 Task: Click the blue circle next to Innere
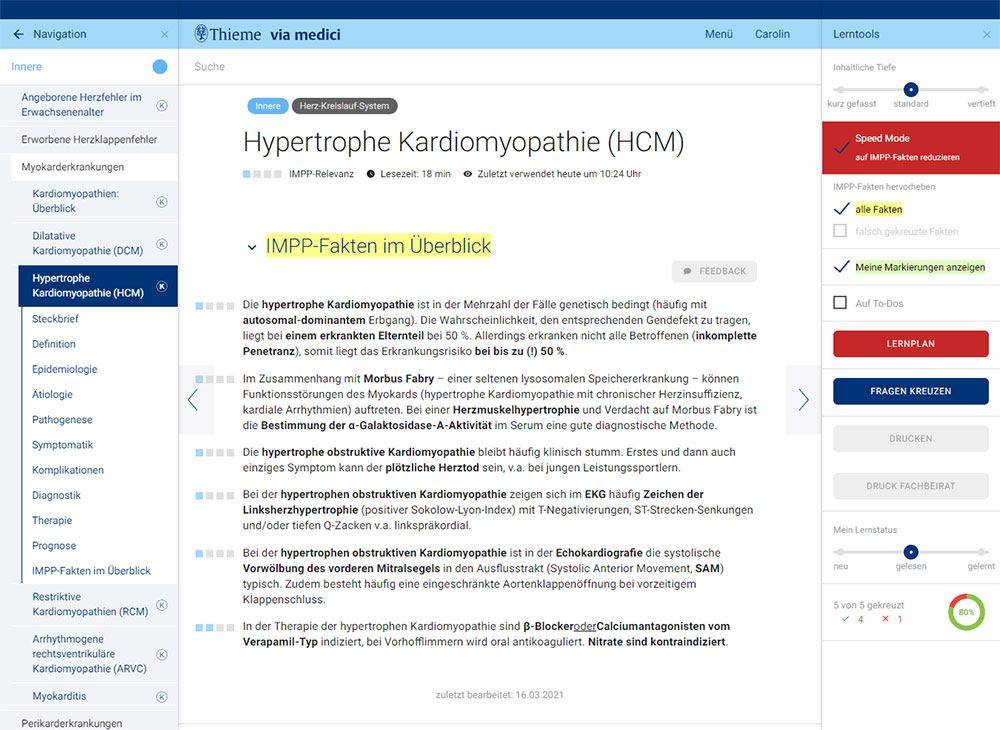(x=160, y=66)
